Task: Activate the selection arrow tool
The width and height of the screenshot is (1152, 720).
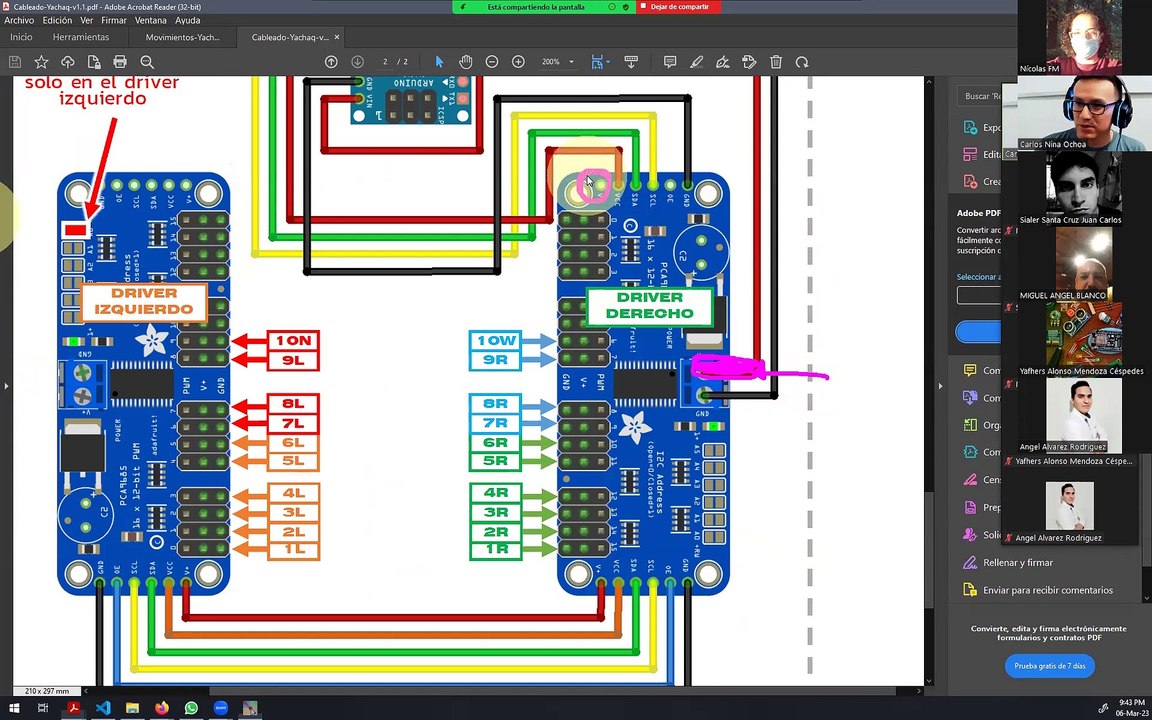Action: [x=439, y=62]
